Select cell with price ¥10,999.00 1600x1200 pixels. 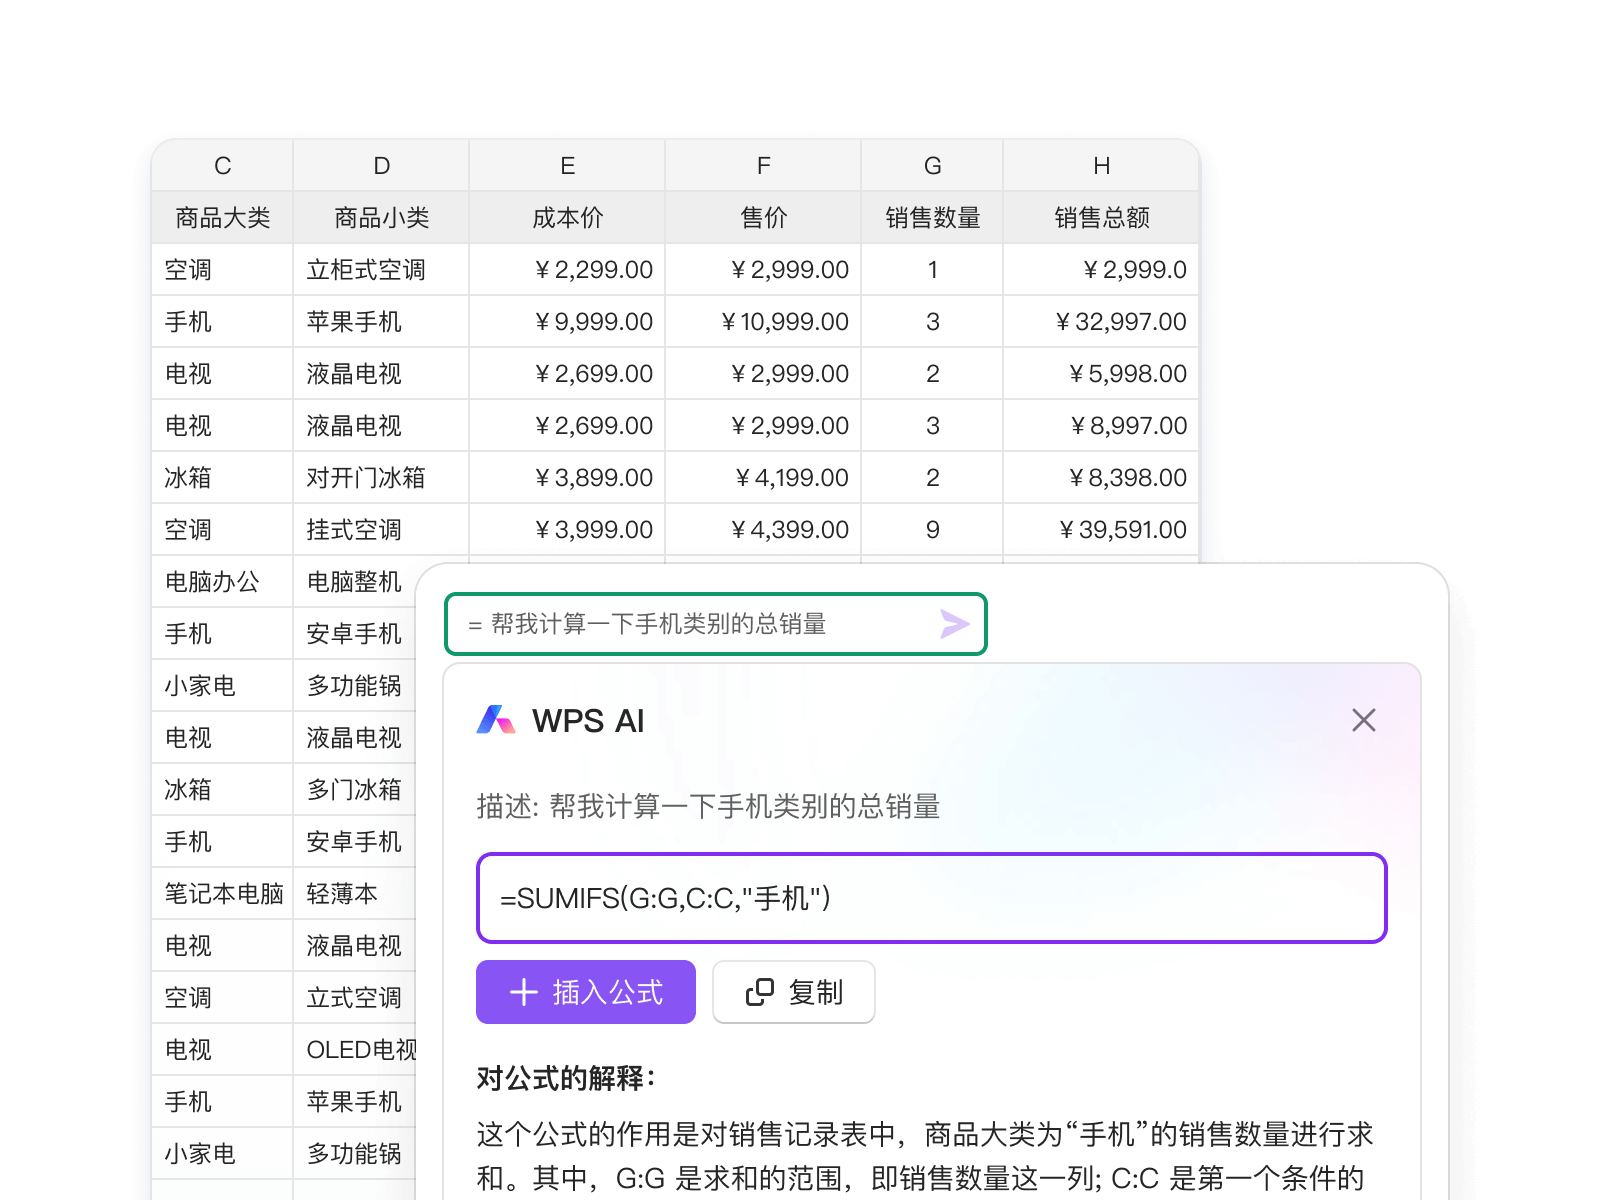coord(763,321)
